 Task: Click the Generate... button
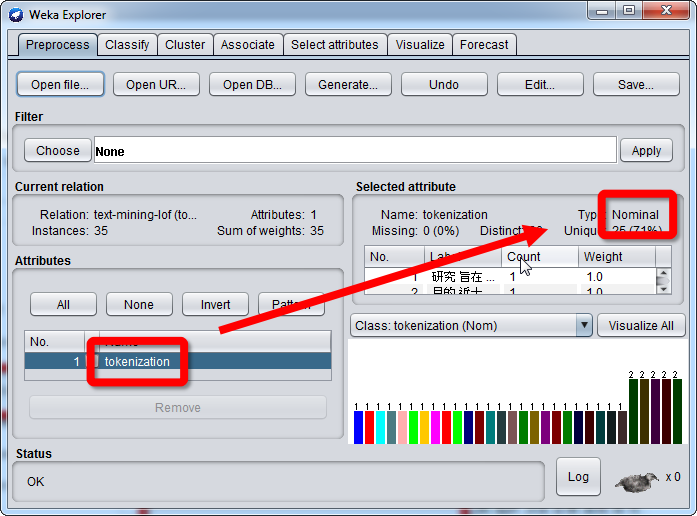tap(348, 84)
